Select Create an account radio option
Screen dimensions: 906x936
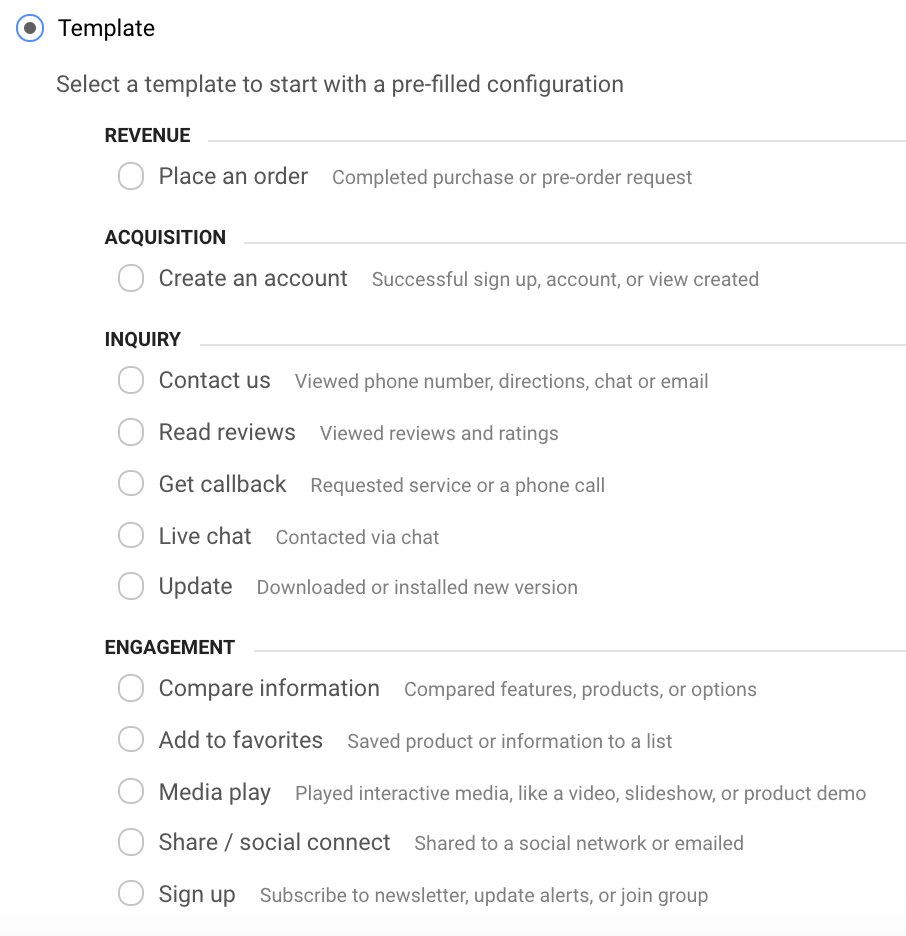pos(131,278)
